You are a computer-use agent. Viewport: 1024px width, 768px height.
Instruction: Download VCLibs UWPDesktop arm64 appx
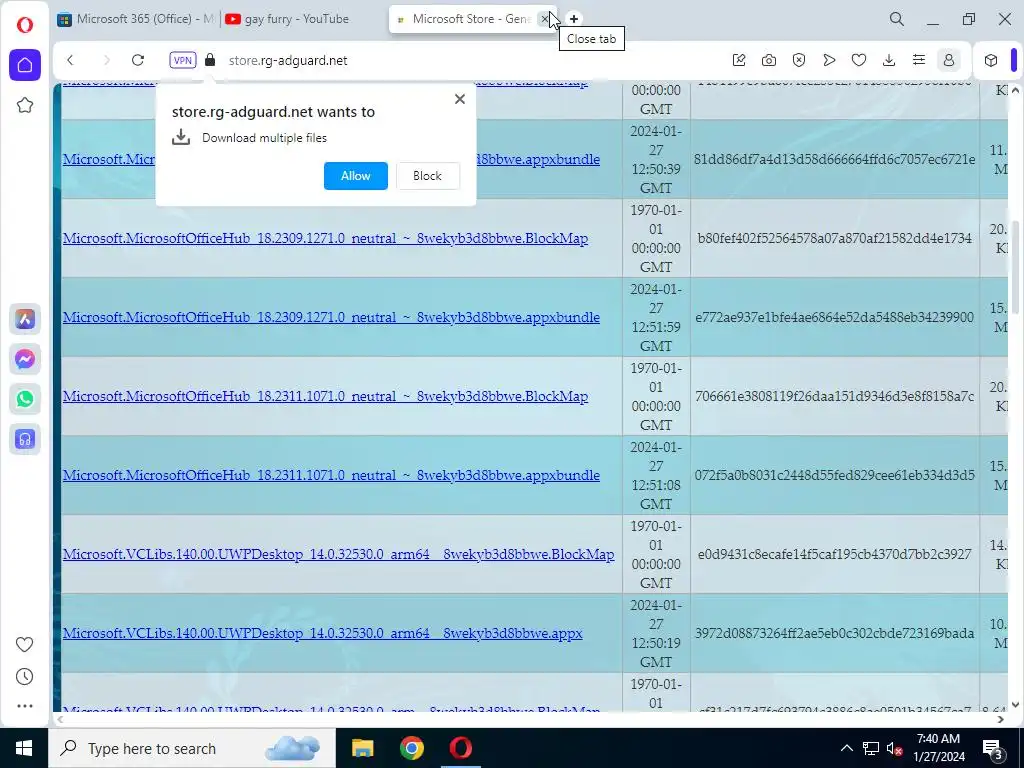click(x=323, y=633)
